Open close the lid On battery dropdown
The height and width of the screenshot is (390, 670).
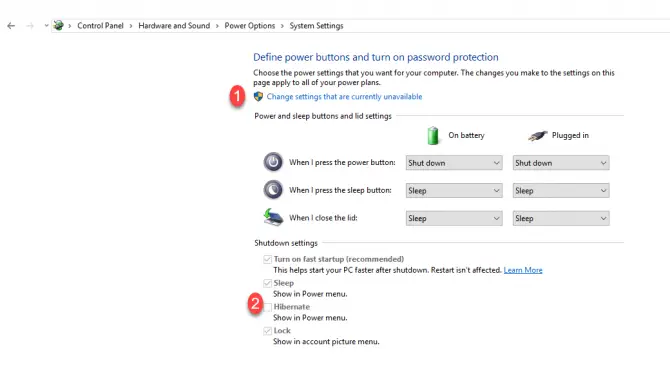454,218
